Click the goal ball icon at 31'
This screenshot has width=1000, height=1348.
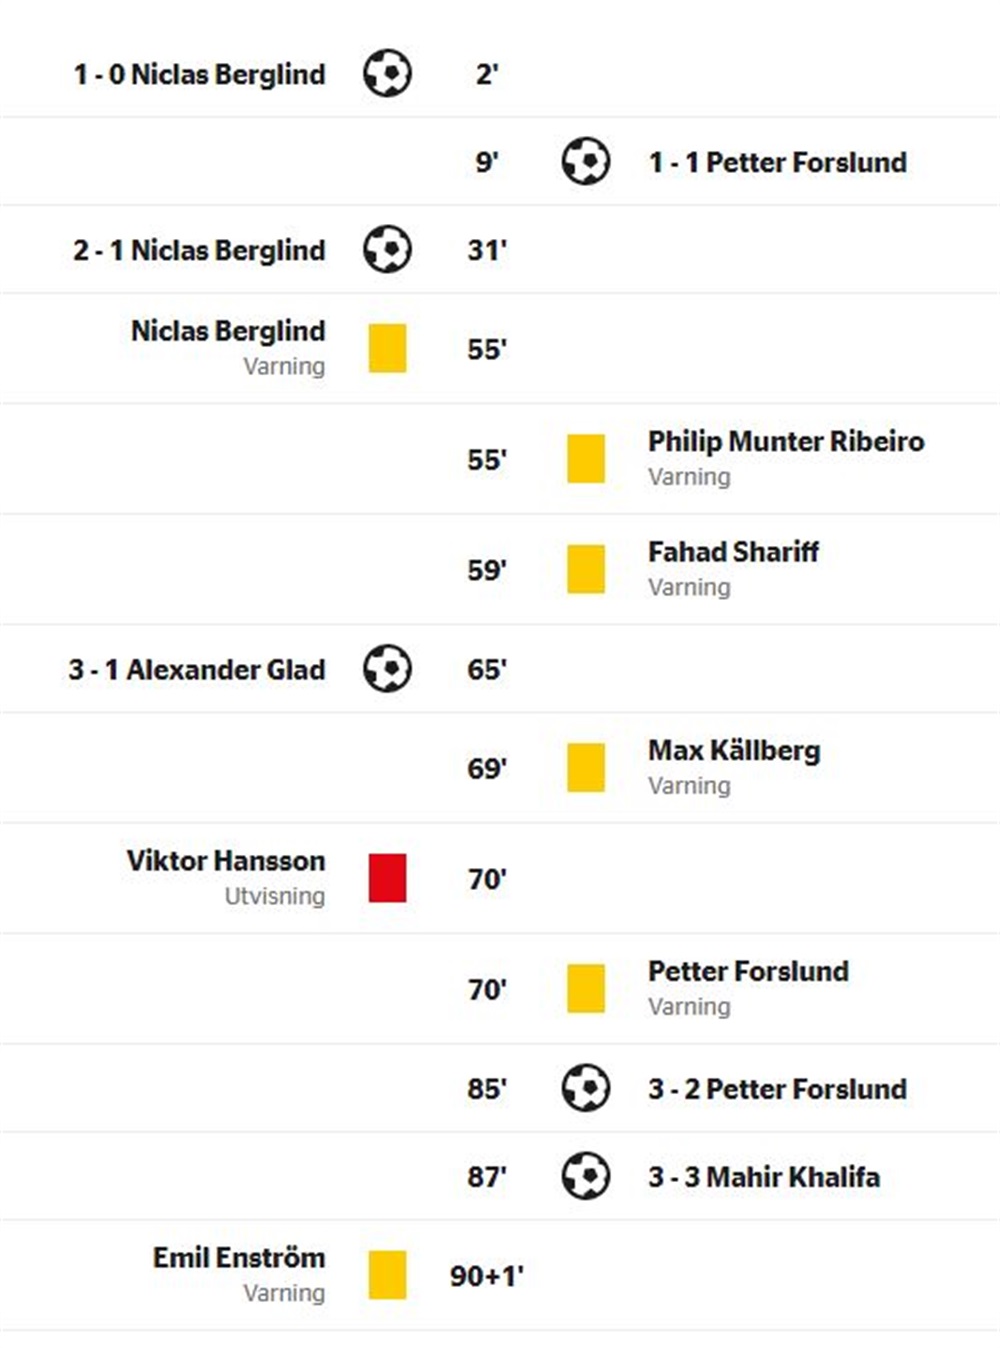(387, 250)
